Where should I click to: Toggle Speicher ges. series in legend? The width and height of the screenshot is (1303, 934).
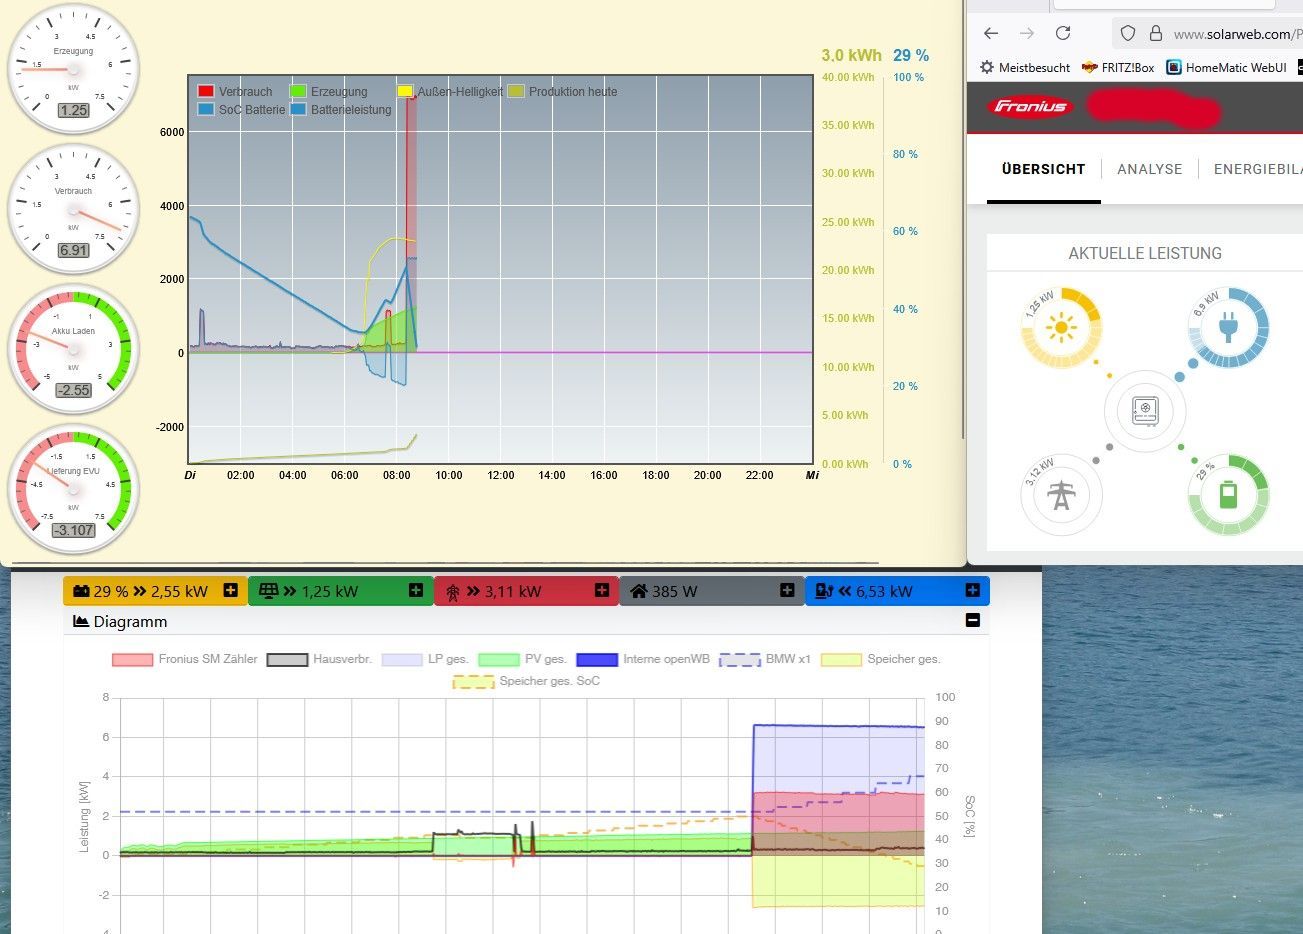[880, 659]
